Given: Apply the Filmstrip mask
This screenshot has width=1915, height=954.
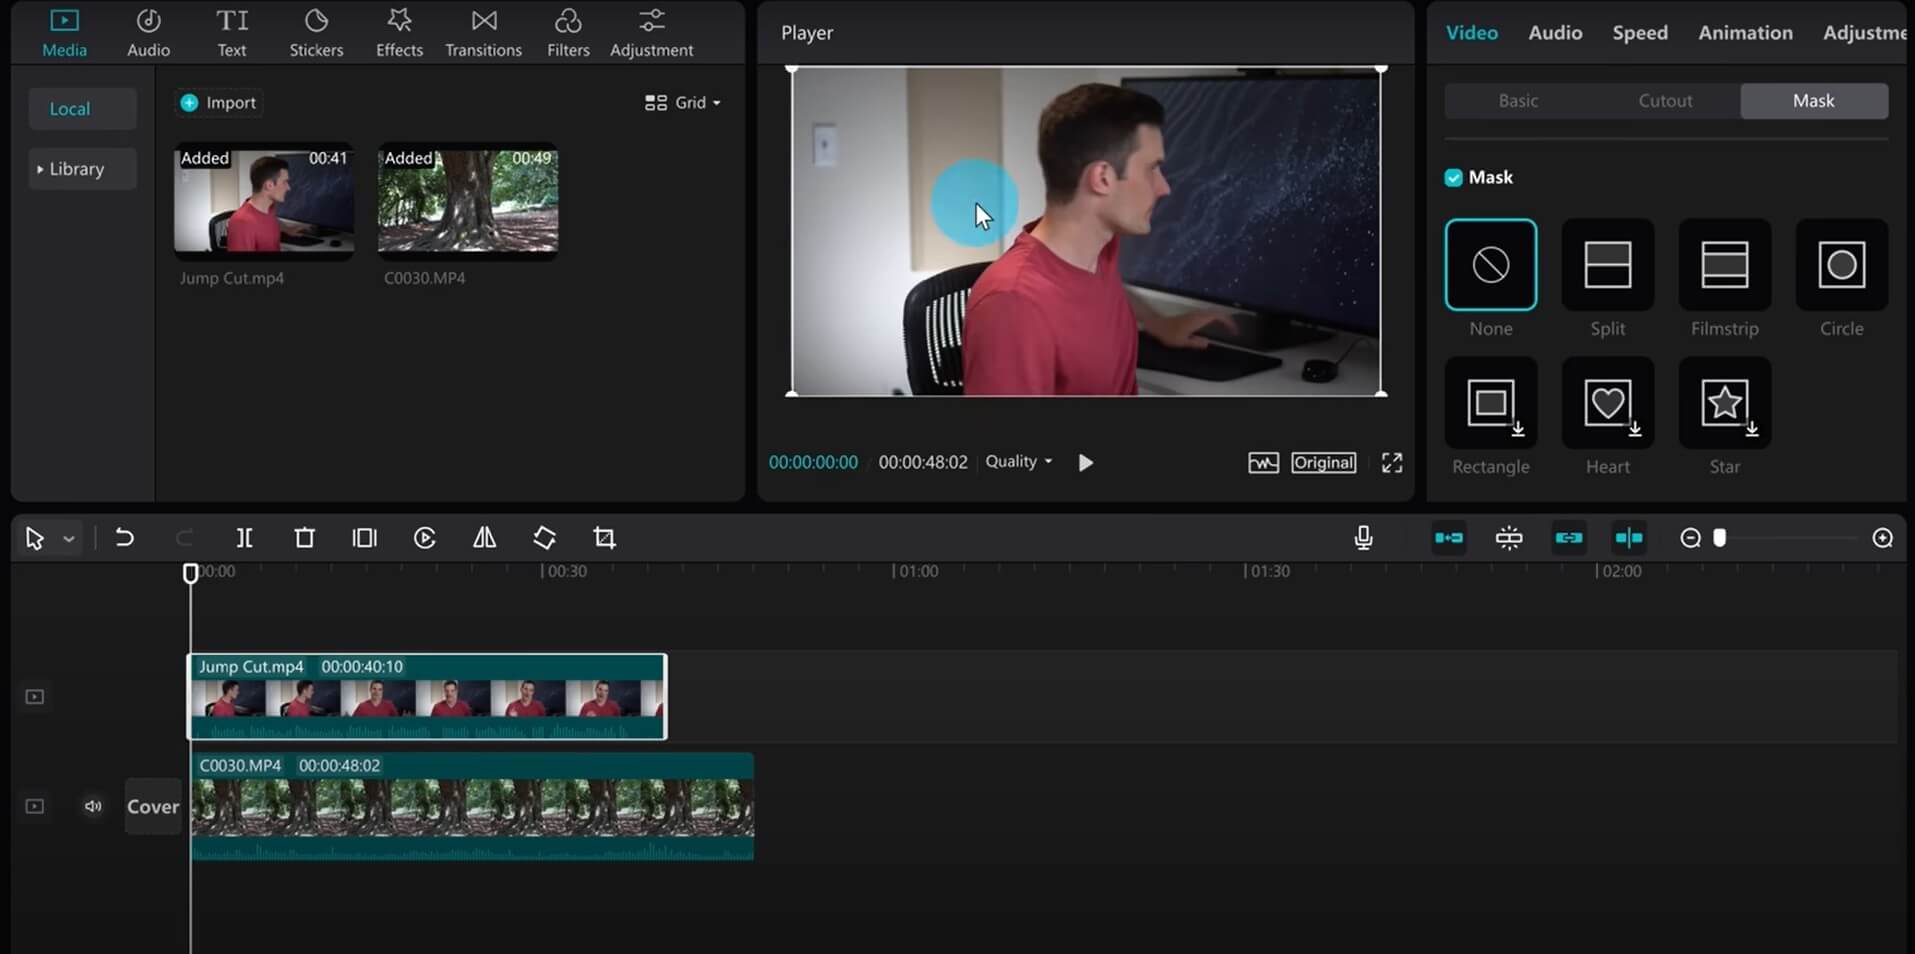Looking at the screenshot, I should coord(1725,265).
